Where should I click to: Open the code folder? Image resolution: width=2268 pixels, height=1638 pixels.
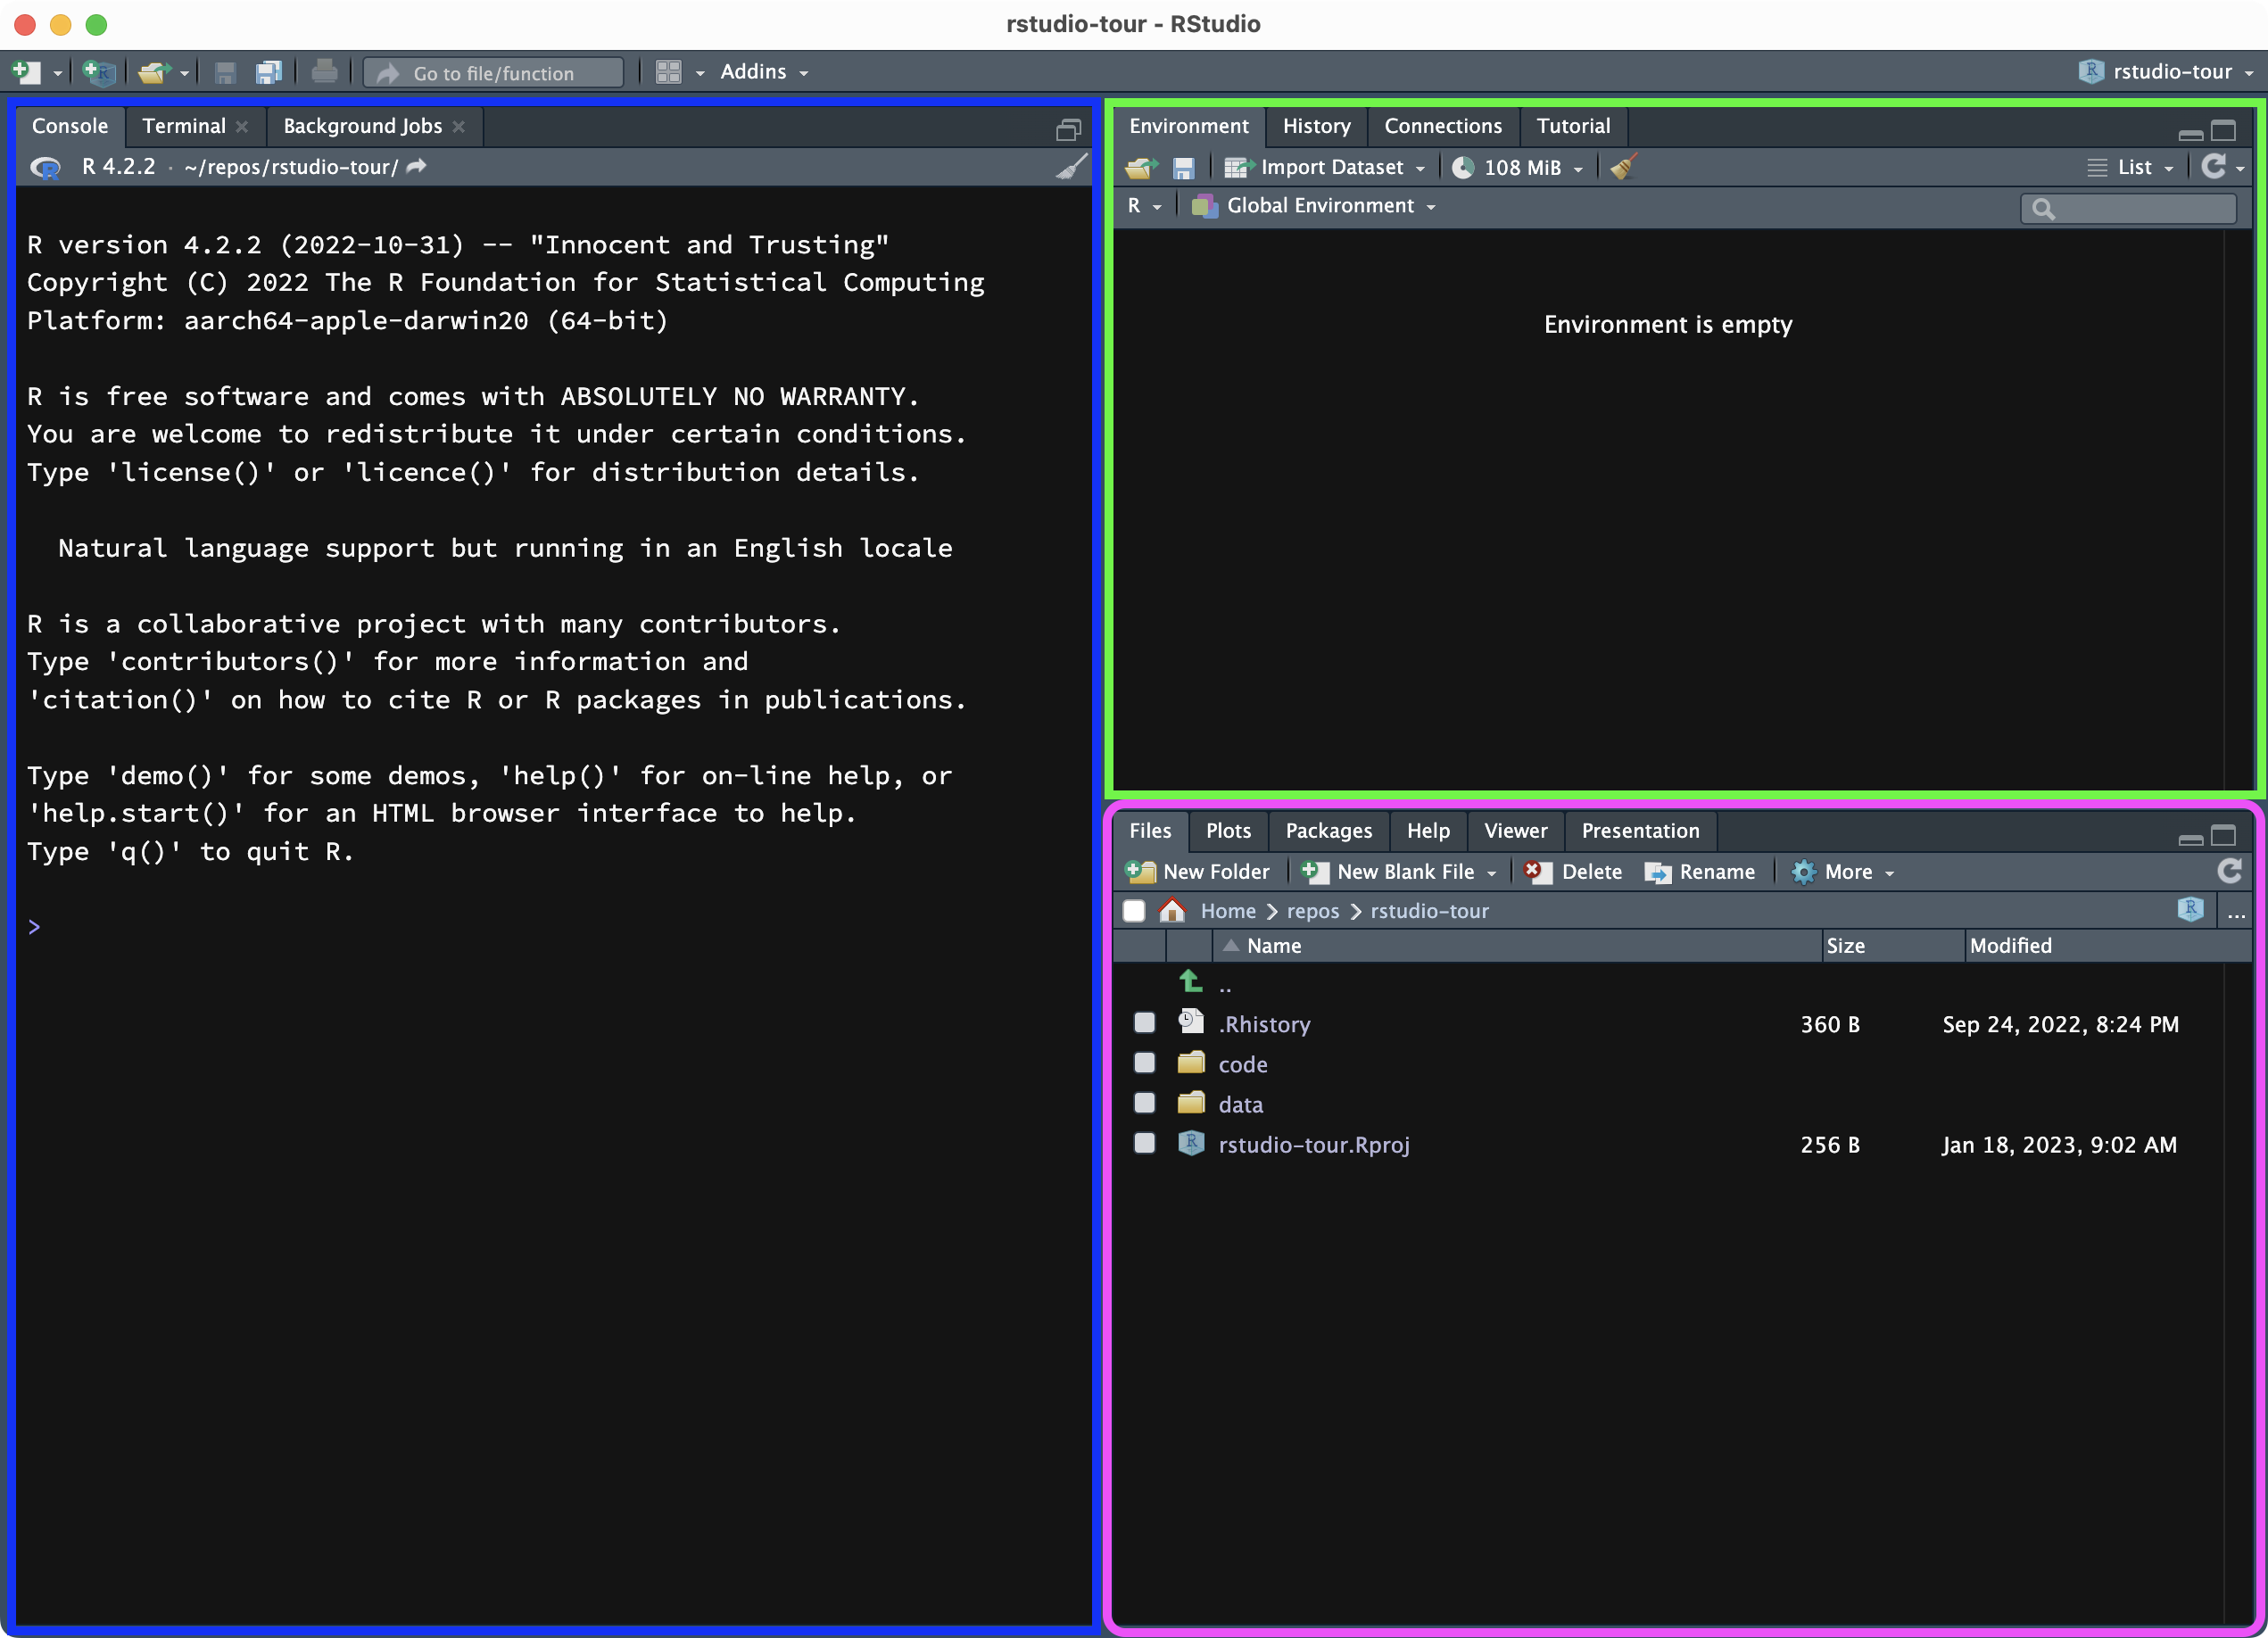[x=1243, y=1064]
